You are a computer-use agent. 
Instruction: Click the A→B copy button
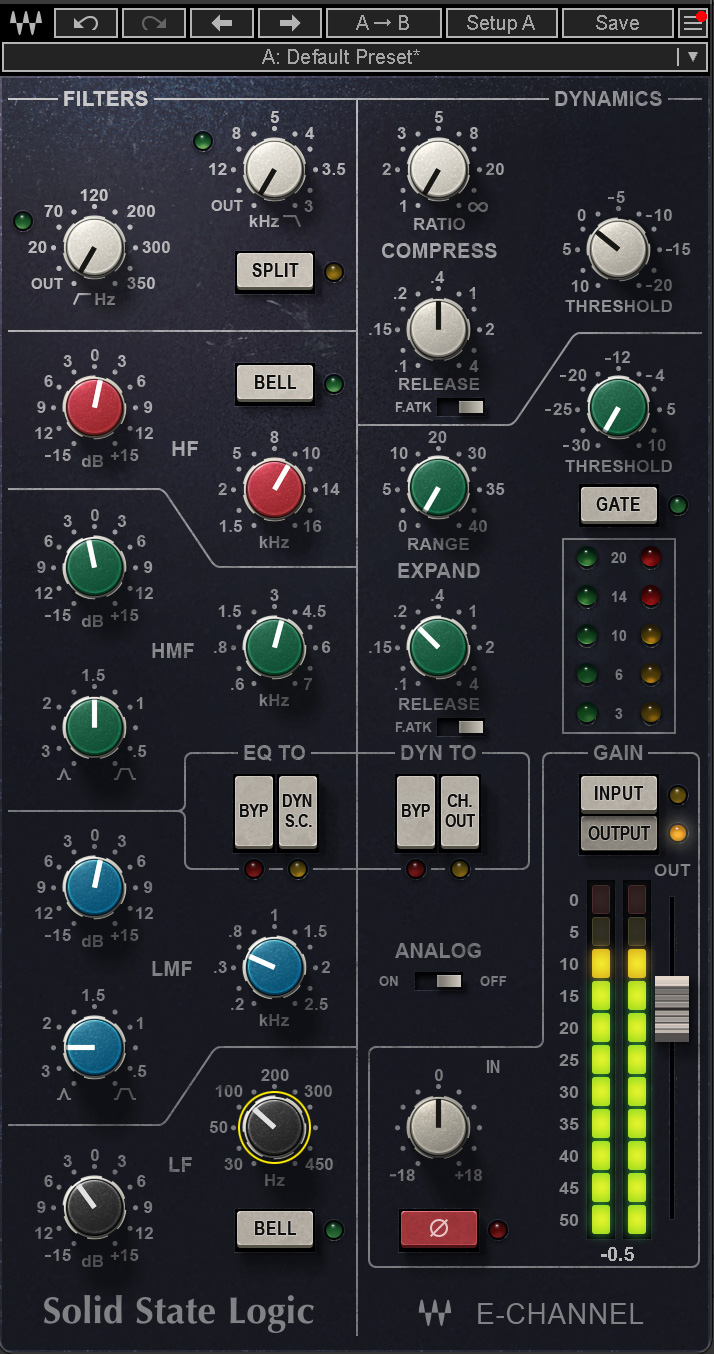[x=383, y=22]
